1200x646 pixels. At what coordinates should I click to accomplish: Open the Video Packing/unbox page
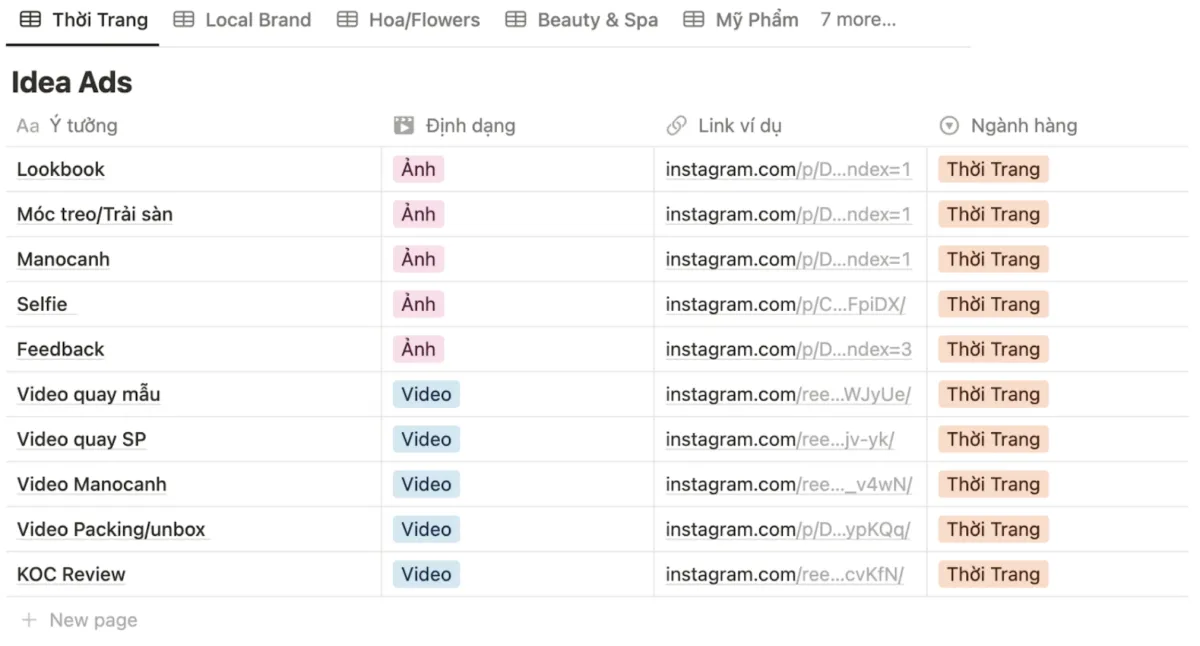(x=112, y=529)
